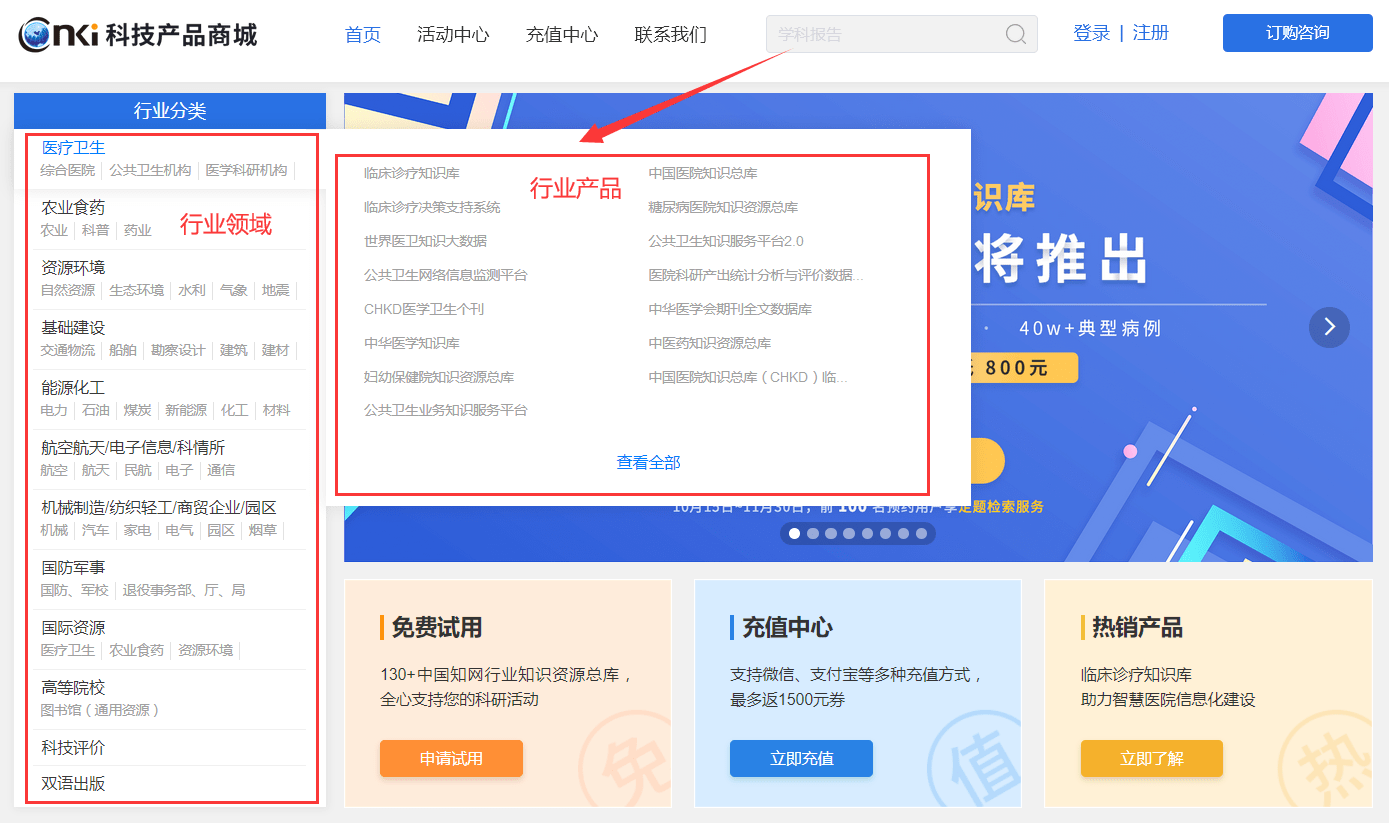The width and height of the screenshot is (1389, 823).
Task: Select the 能源化工 industry category
Action: click(73, 388)
